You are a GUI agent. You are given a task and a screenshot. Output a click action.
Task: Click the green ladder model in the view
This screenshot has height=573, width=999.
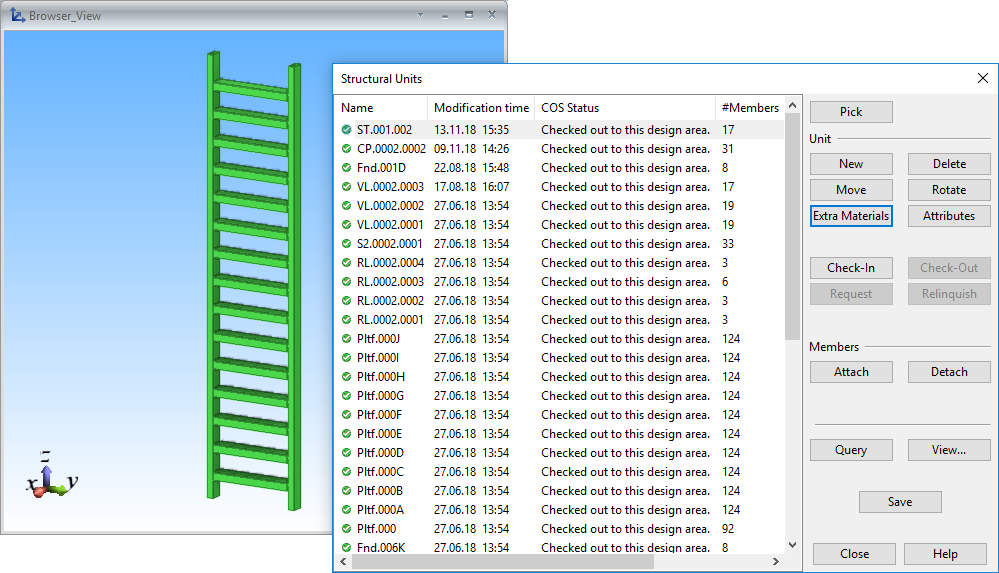pyautogui.click(x=253, y=280)
